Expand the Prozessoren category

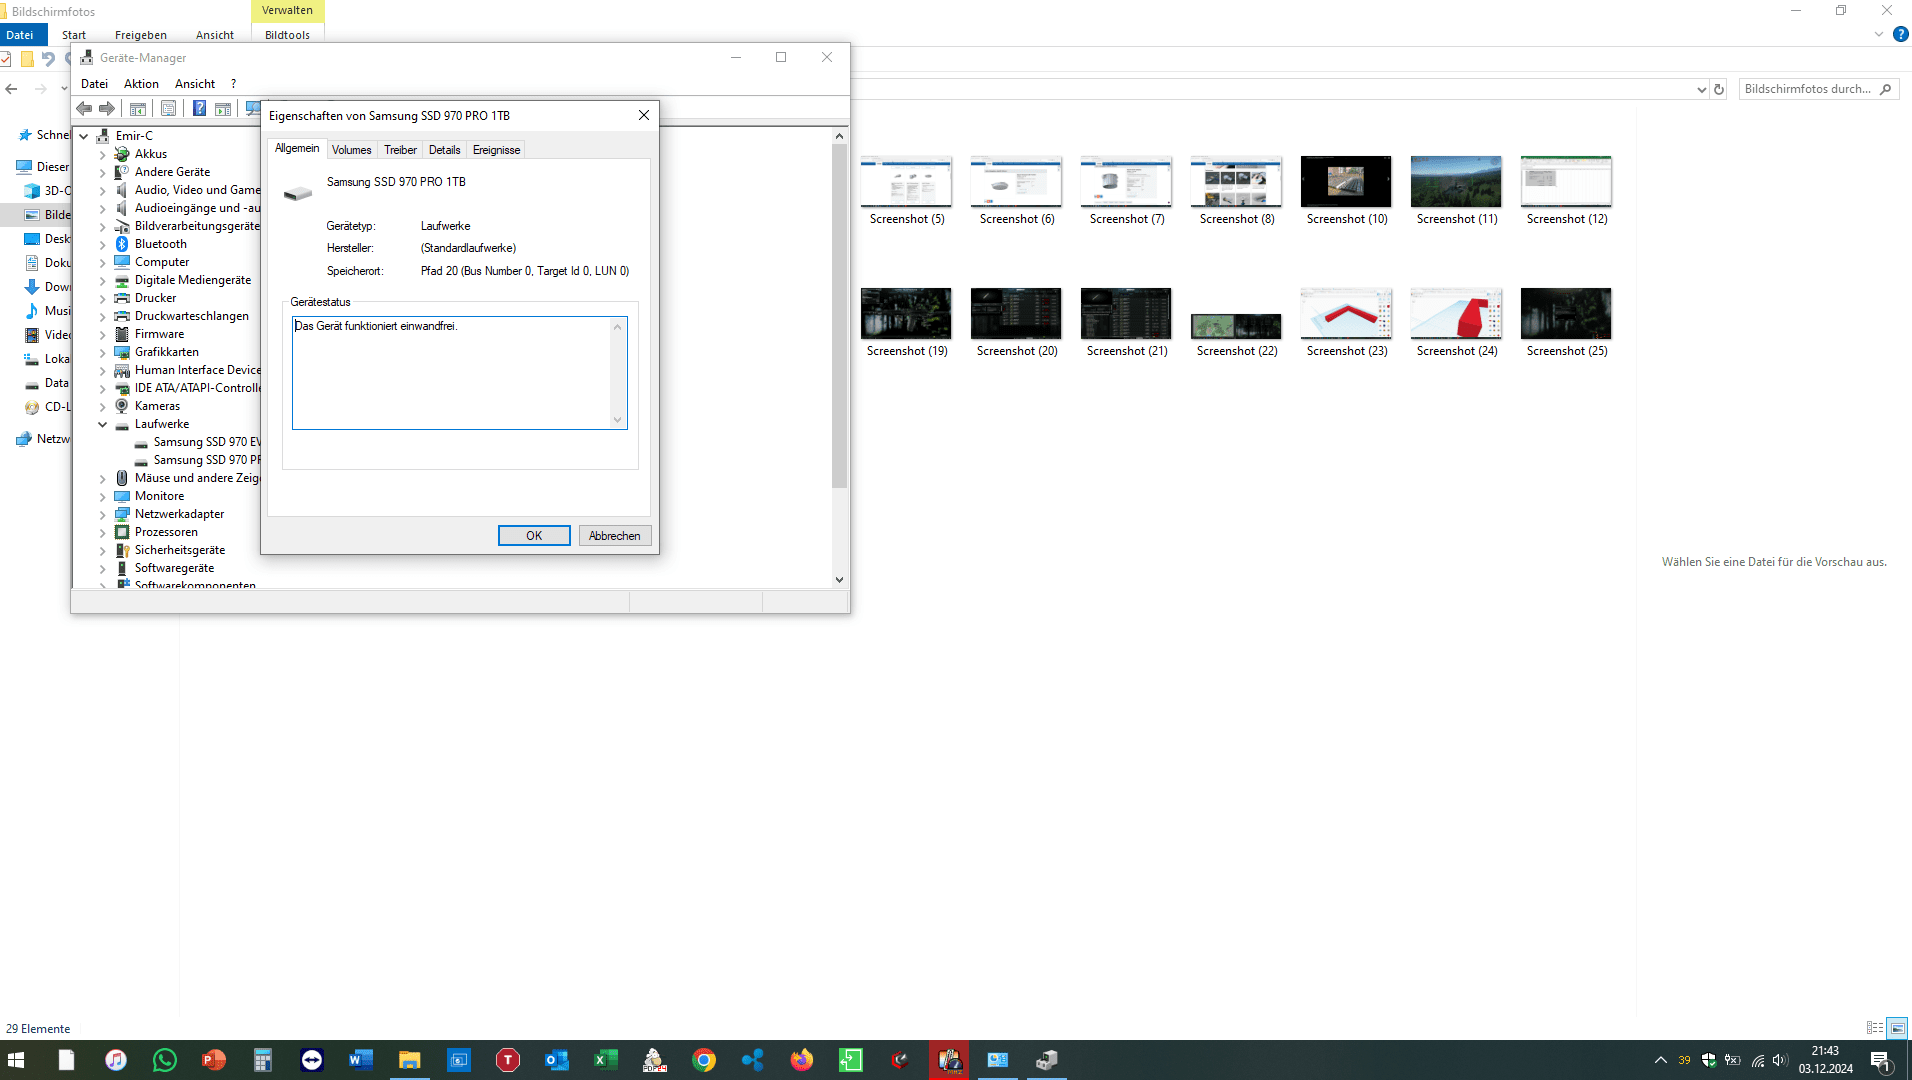(x=102, y=533)
